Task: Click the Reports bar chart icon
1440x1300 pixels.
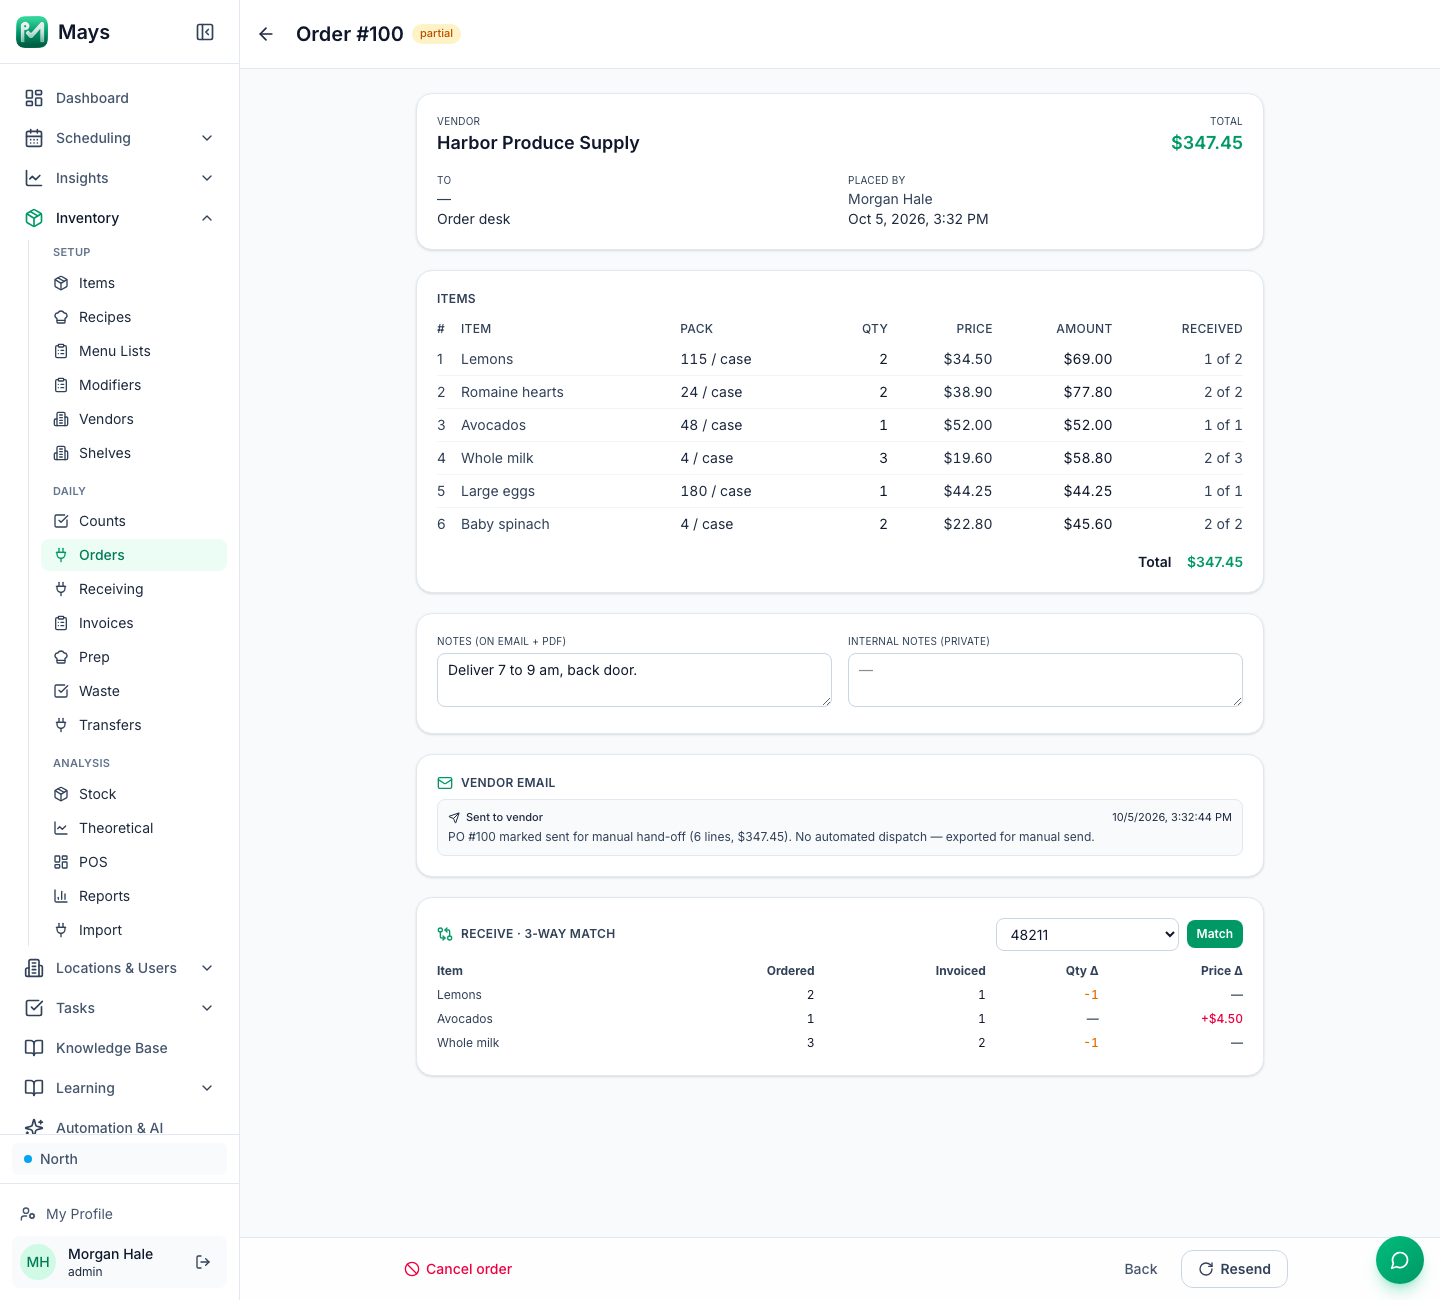Action: coord(61,896)
